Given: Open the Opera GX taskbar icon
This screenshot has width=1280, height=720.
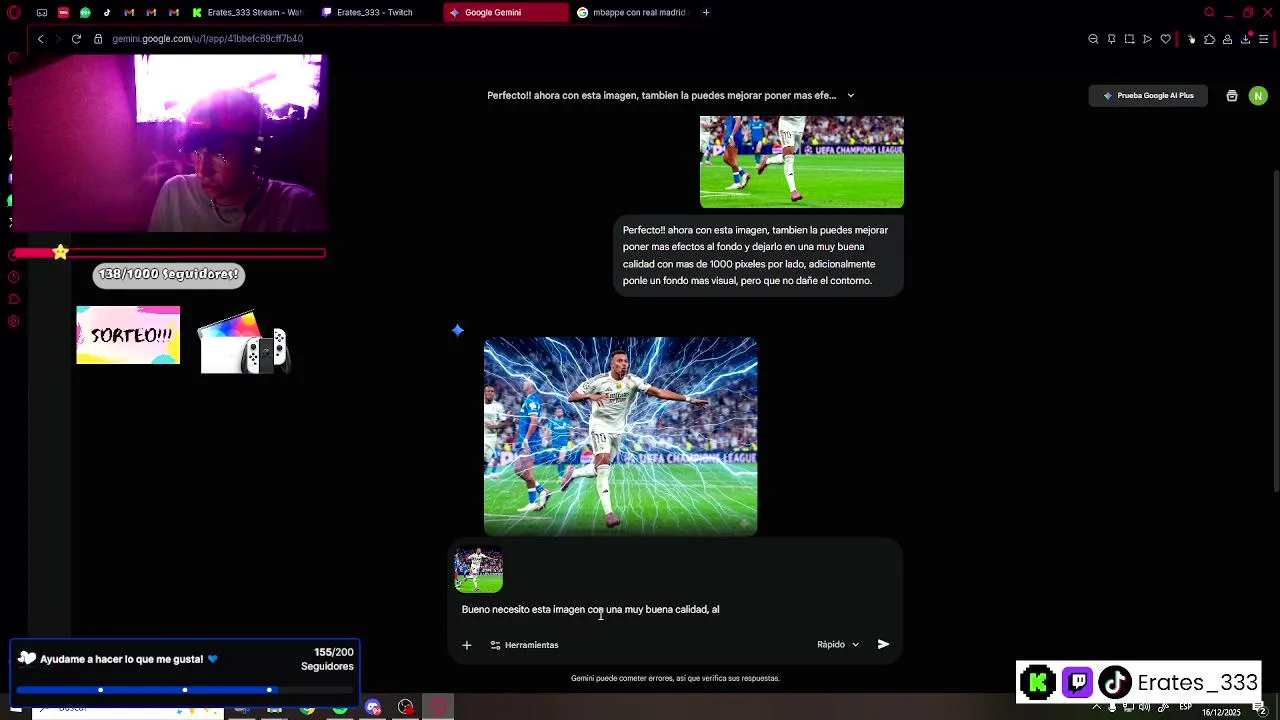Looking at the screenshot, I should pos(438,708).
